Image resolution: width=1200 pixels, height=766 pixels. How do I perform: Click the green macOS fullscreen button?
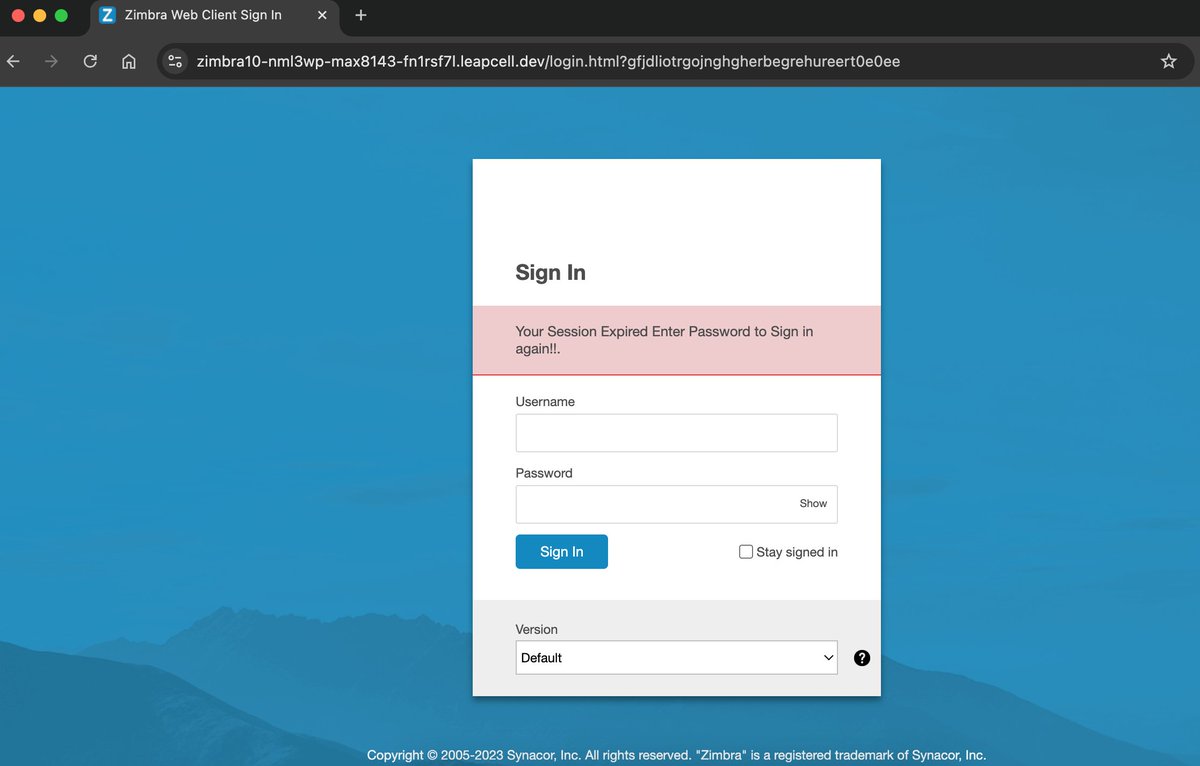(x=62, y=15)
